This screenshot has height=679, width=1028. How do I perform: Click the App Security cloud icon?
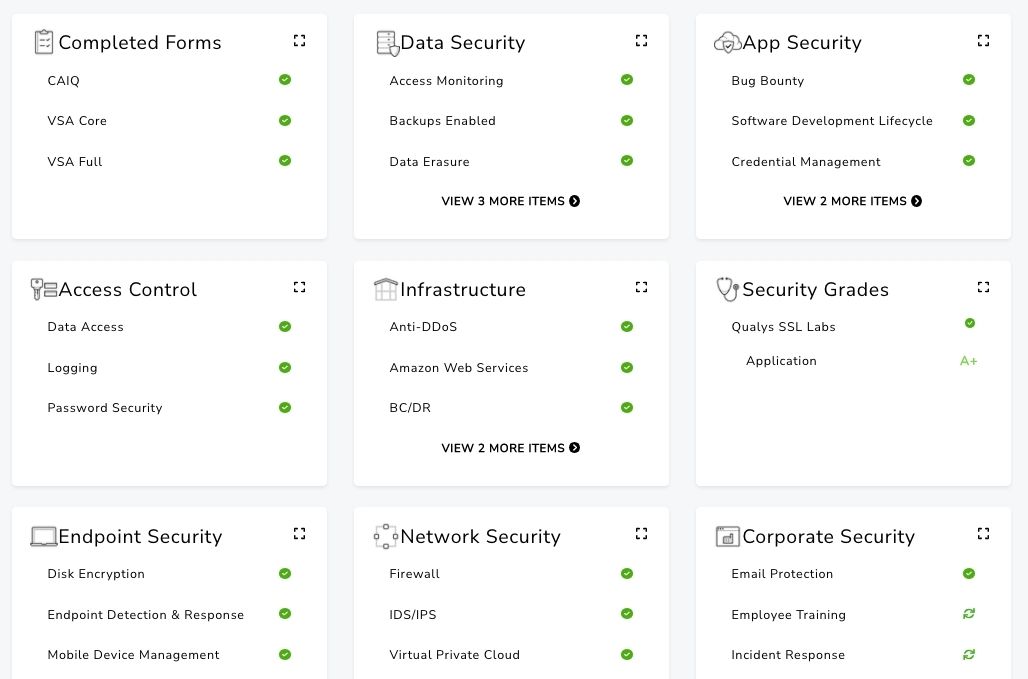[x=727, y=43]
